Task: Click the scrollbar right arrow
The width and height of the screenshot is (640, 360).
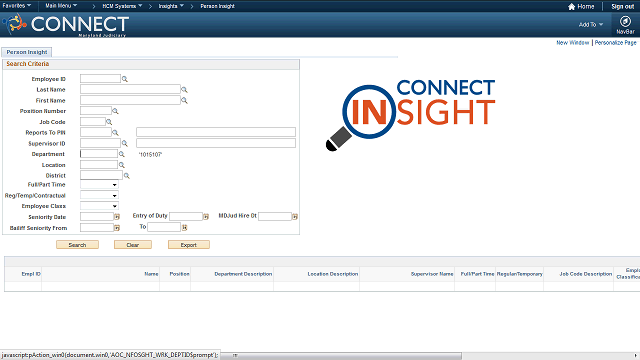Action: (x=636, y=356)
